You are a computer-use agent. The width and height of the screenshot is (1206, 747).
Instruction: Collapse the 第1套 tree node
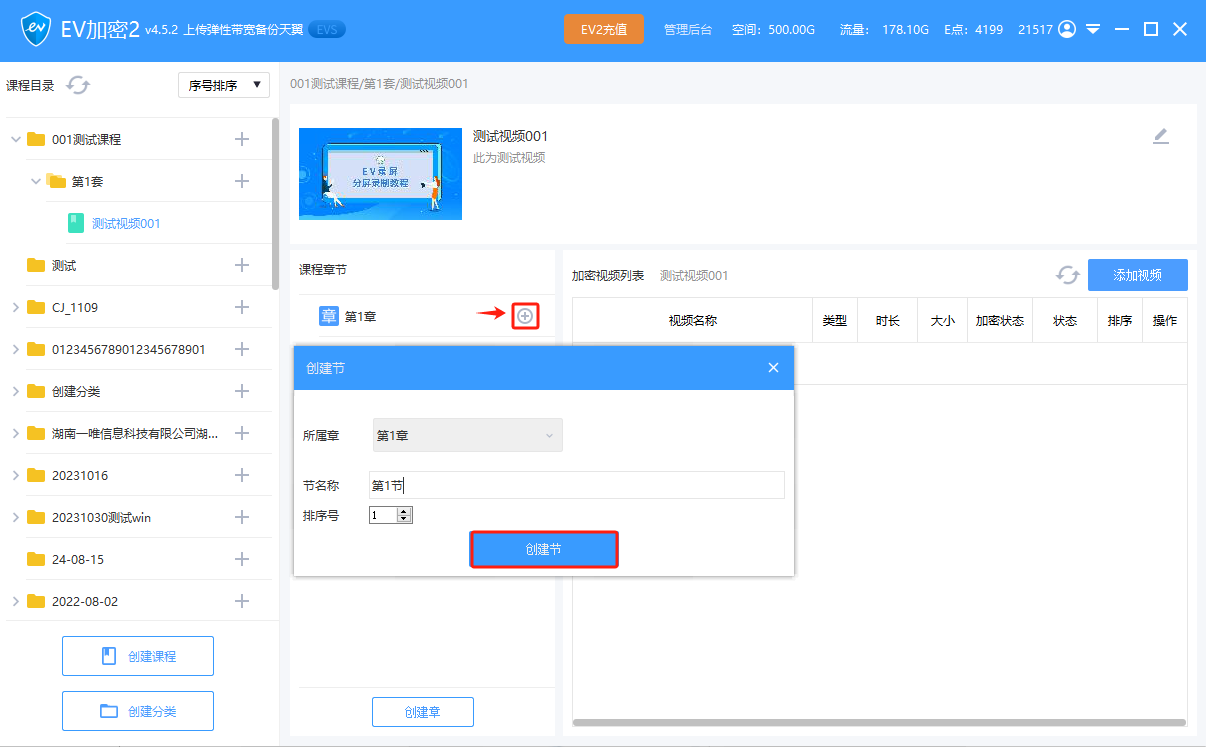[36, 181]
